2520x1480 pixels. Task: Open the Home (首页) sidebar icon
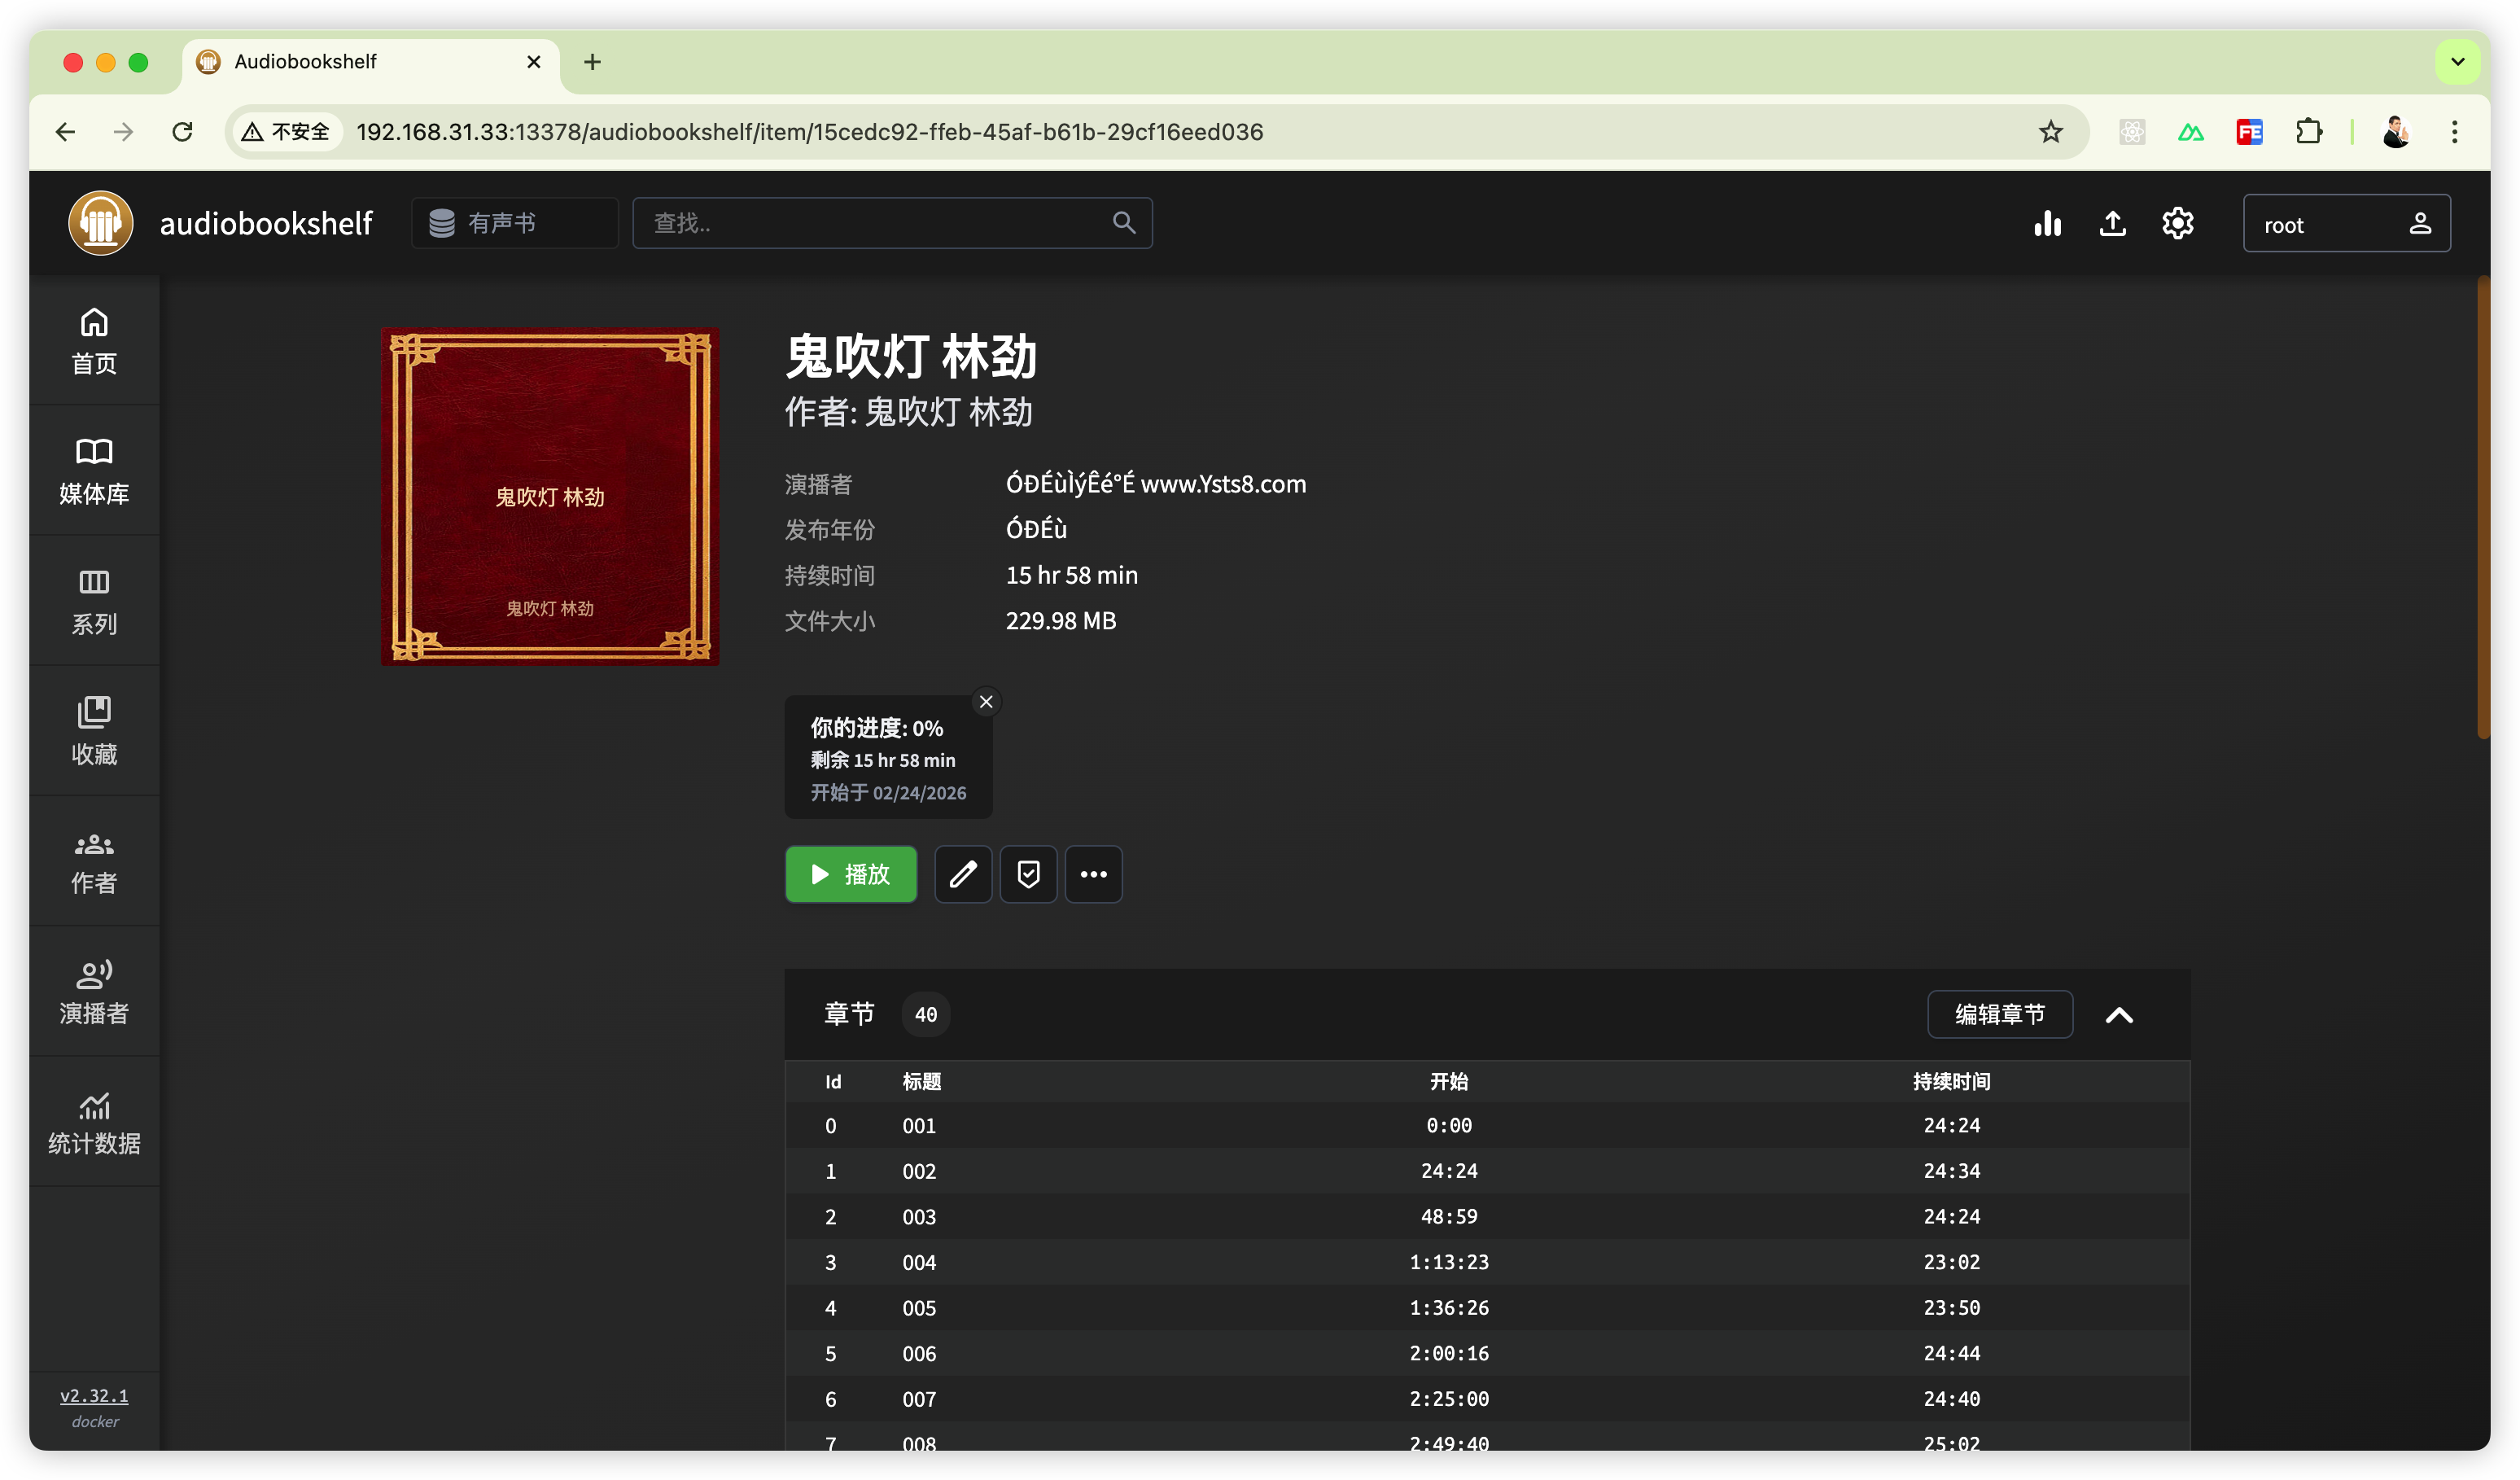click(94, 340)
